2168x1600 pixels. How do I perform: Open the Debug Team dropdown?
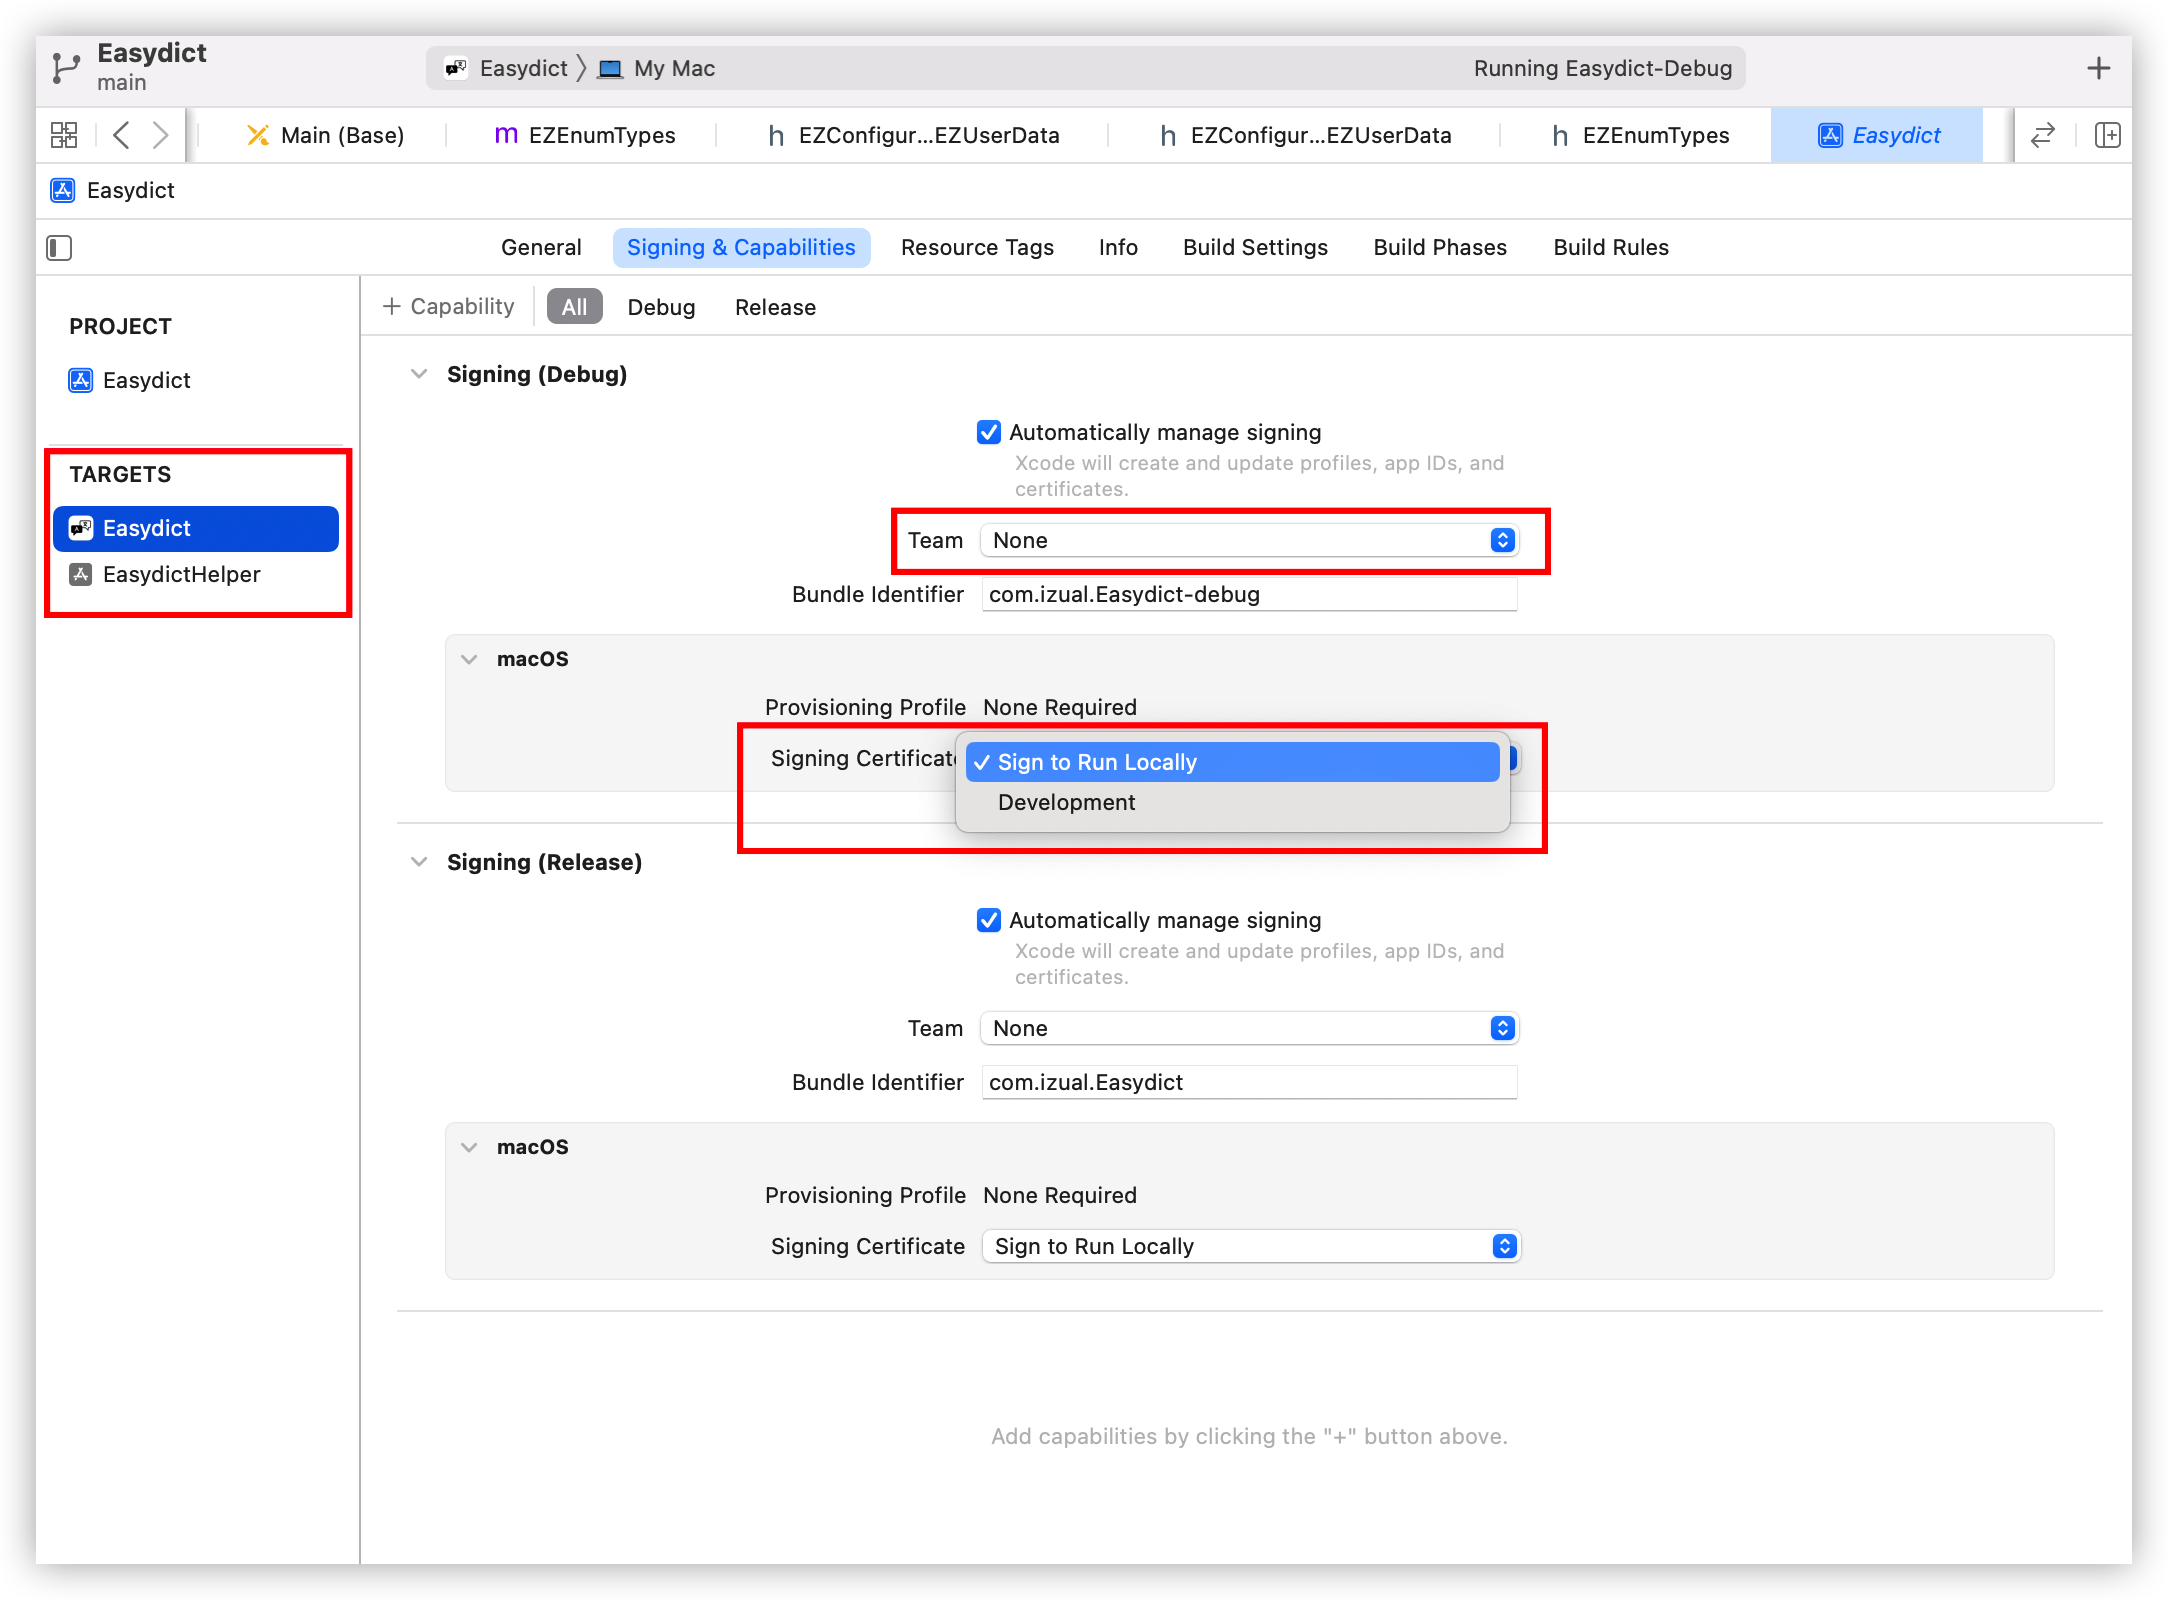coord(1249,540)
